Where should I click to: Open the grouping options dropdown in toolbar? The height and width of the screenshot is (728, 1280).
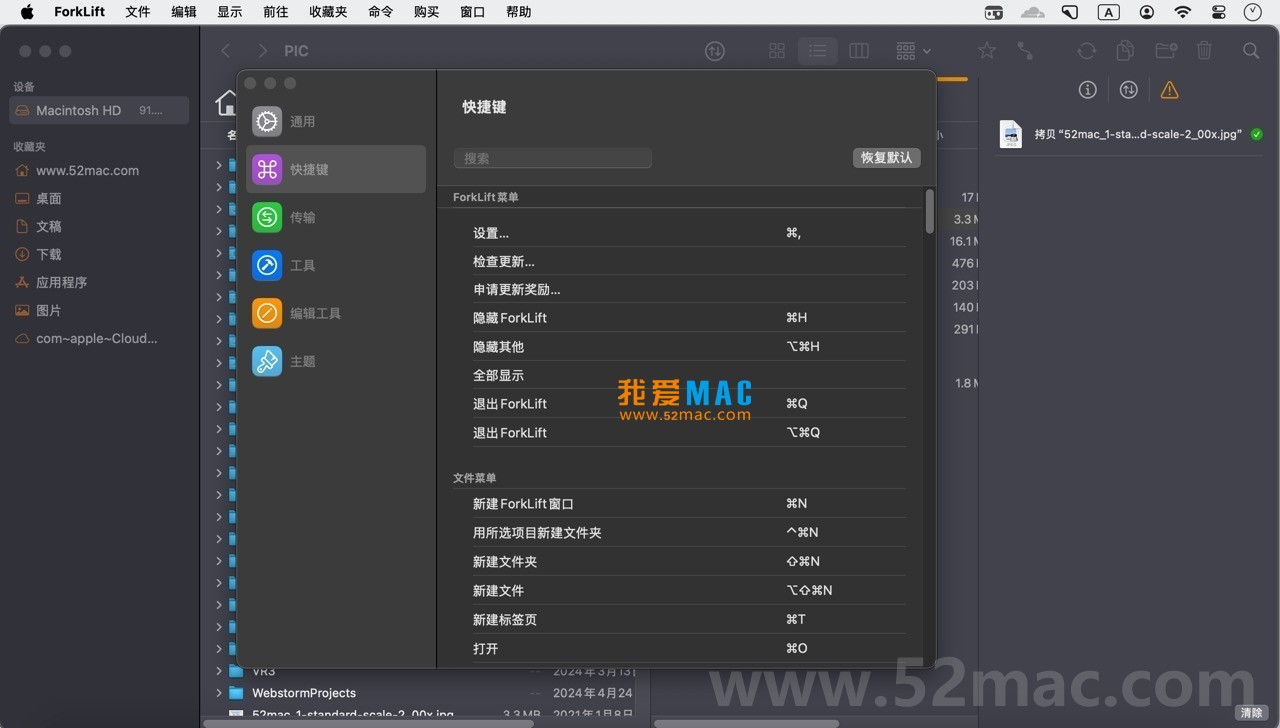913,51
